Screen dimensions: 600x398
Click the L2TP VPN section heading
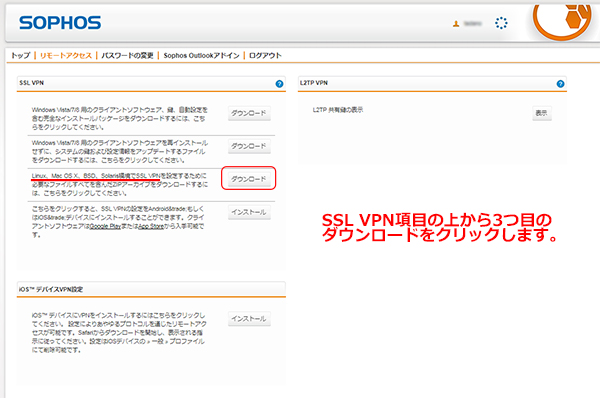point(314,83)
